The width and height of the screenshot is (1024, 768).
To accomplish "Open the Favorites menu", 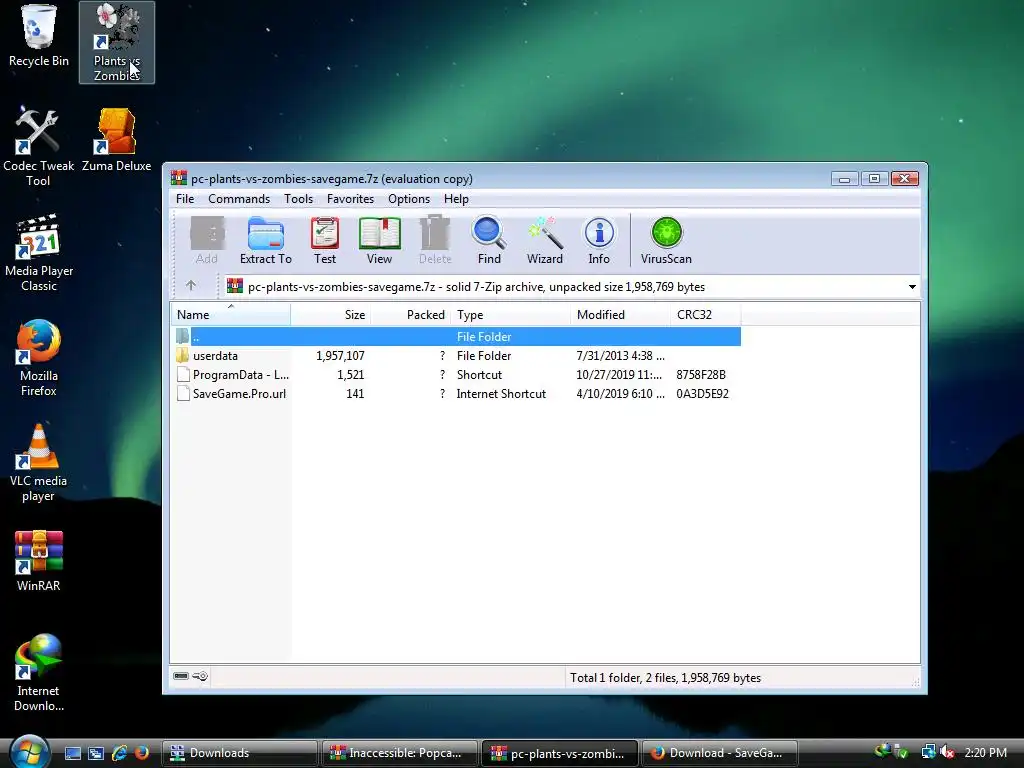I will point(351,199).
